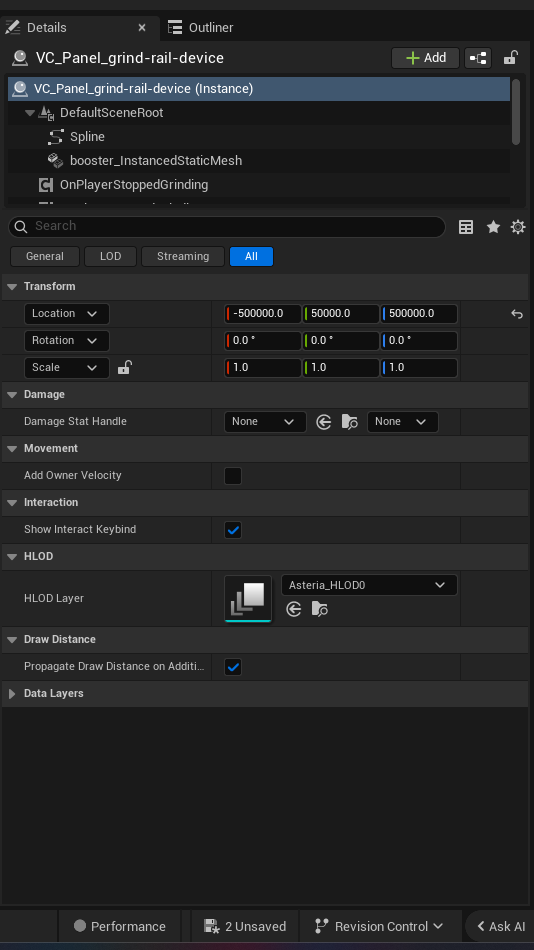Open the Asteria_HLOD0 dropdown
The width and height of the screenshot is (534, 950).
(x=369, y=585)
